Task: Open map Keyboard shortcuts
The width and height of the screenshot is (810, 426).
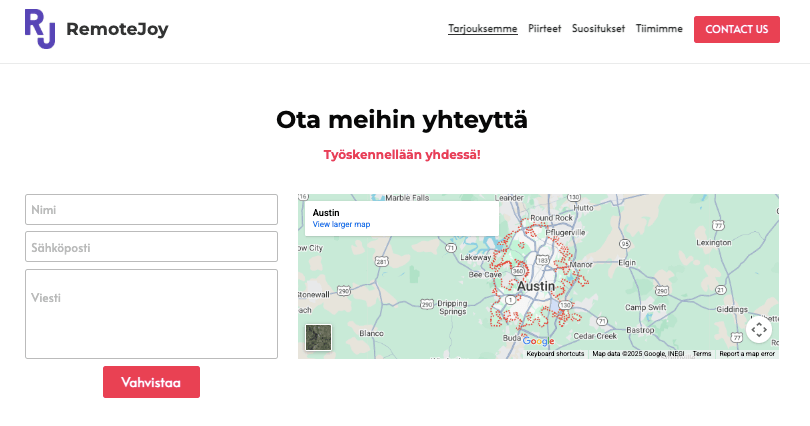Action: click(555, 354)
